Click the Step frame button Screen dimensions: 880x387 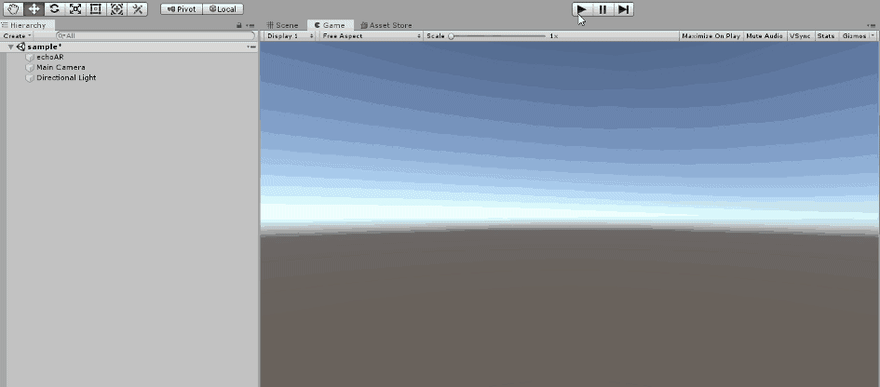(623, 10)
